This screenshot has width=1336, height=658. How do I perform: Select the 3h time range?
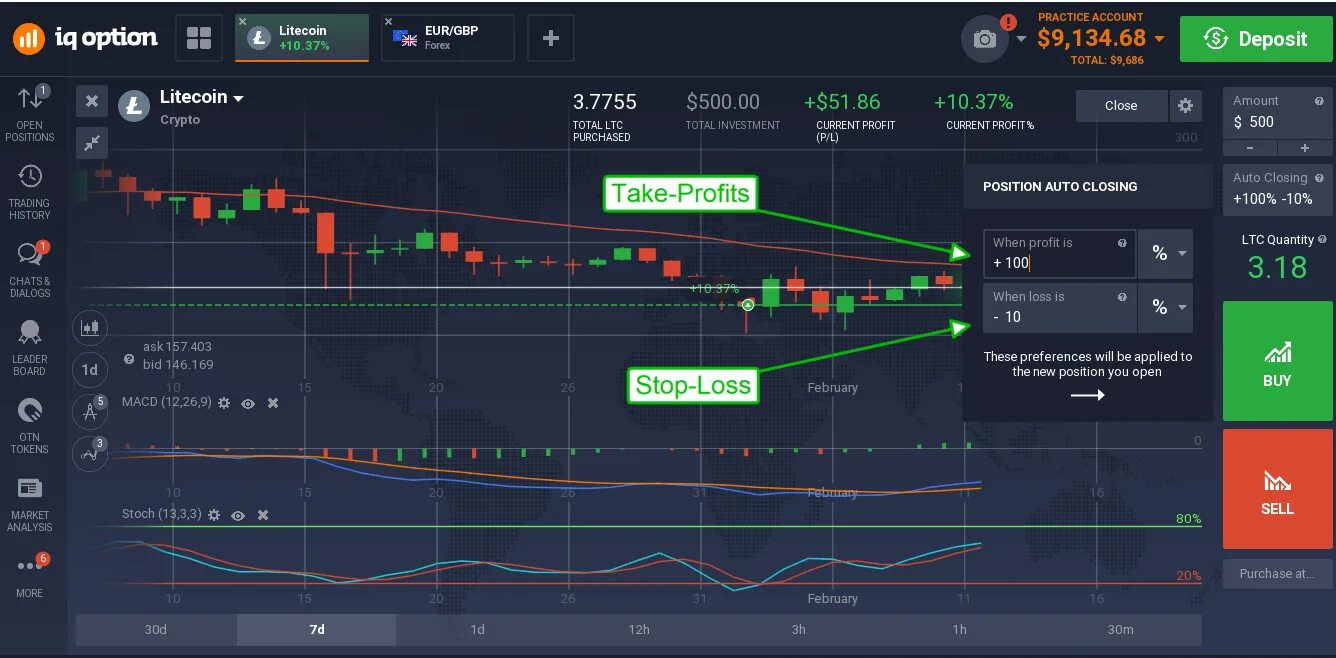(x=799, y=629)
